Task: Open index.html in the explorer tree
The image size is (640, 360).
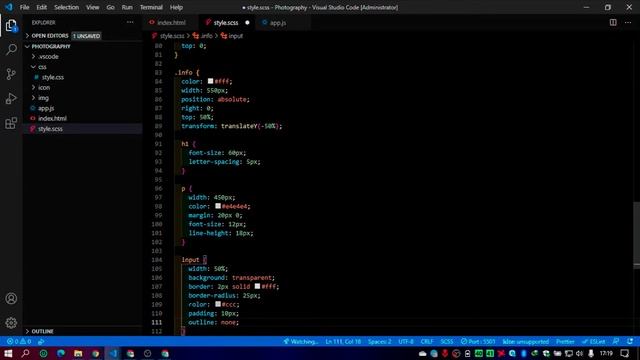Action: tap(52, 118)
